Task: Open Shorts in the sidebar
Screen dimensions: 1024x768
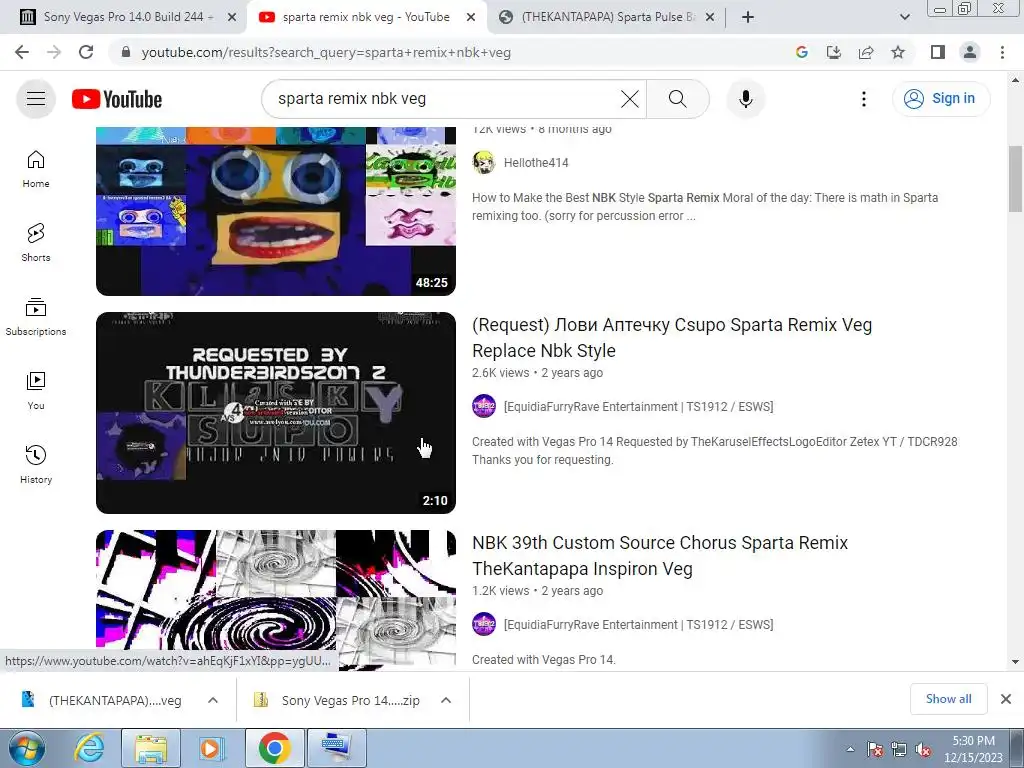Action: [x=36, y=242]
